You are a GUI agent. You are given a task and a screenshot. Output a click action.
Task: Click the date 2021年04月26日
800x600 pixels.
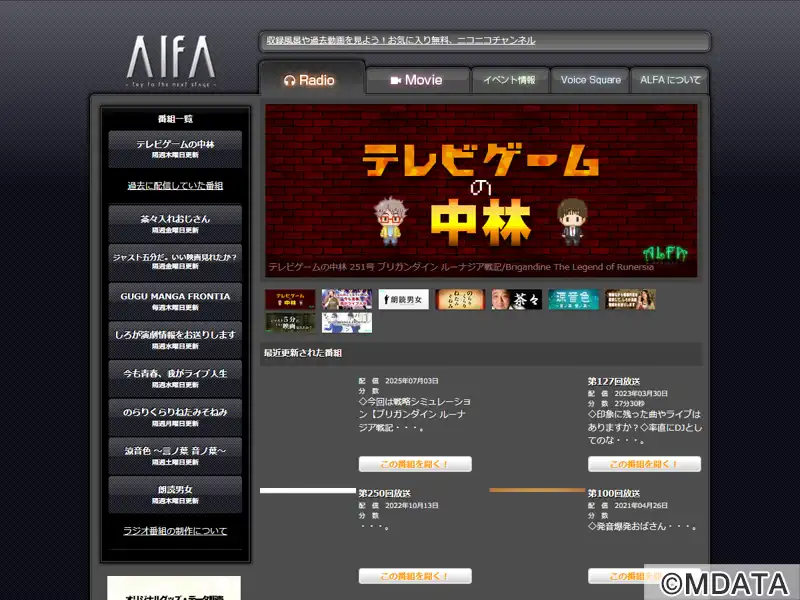point(641,506)
